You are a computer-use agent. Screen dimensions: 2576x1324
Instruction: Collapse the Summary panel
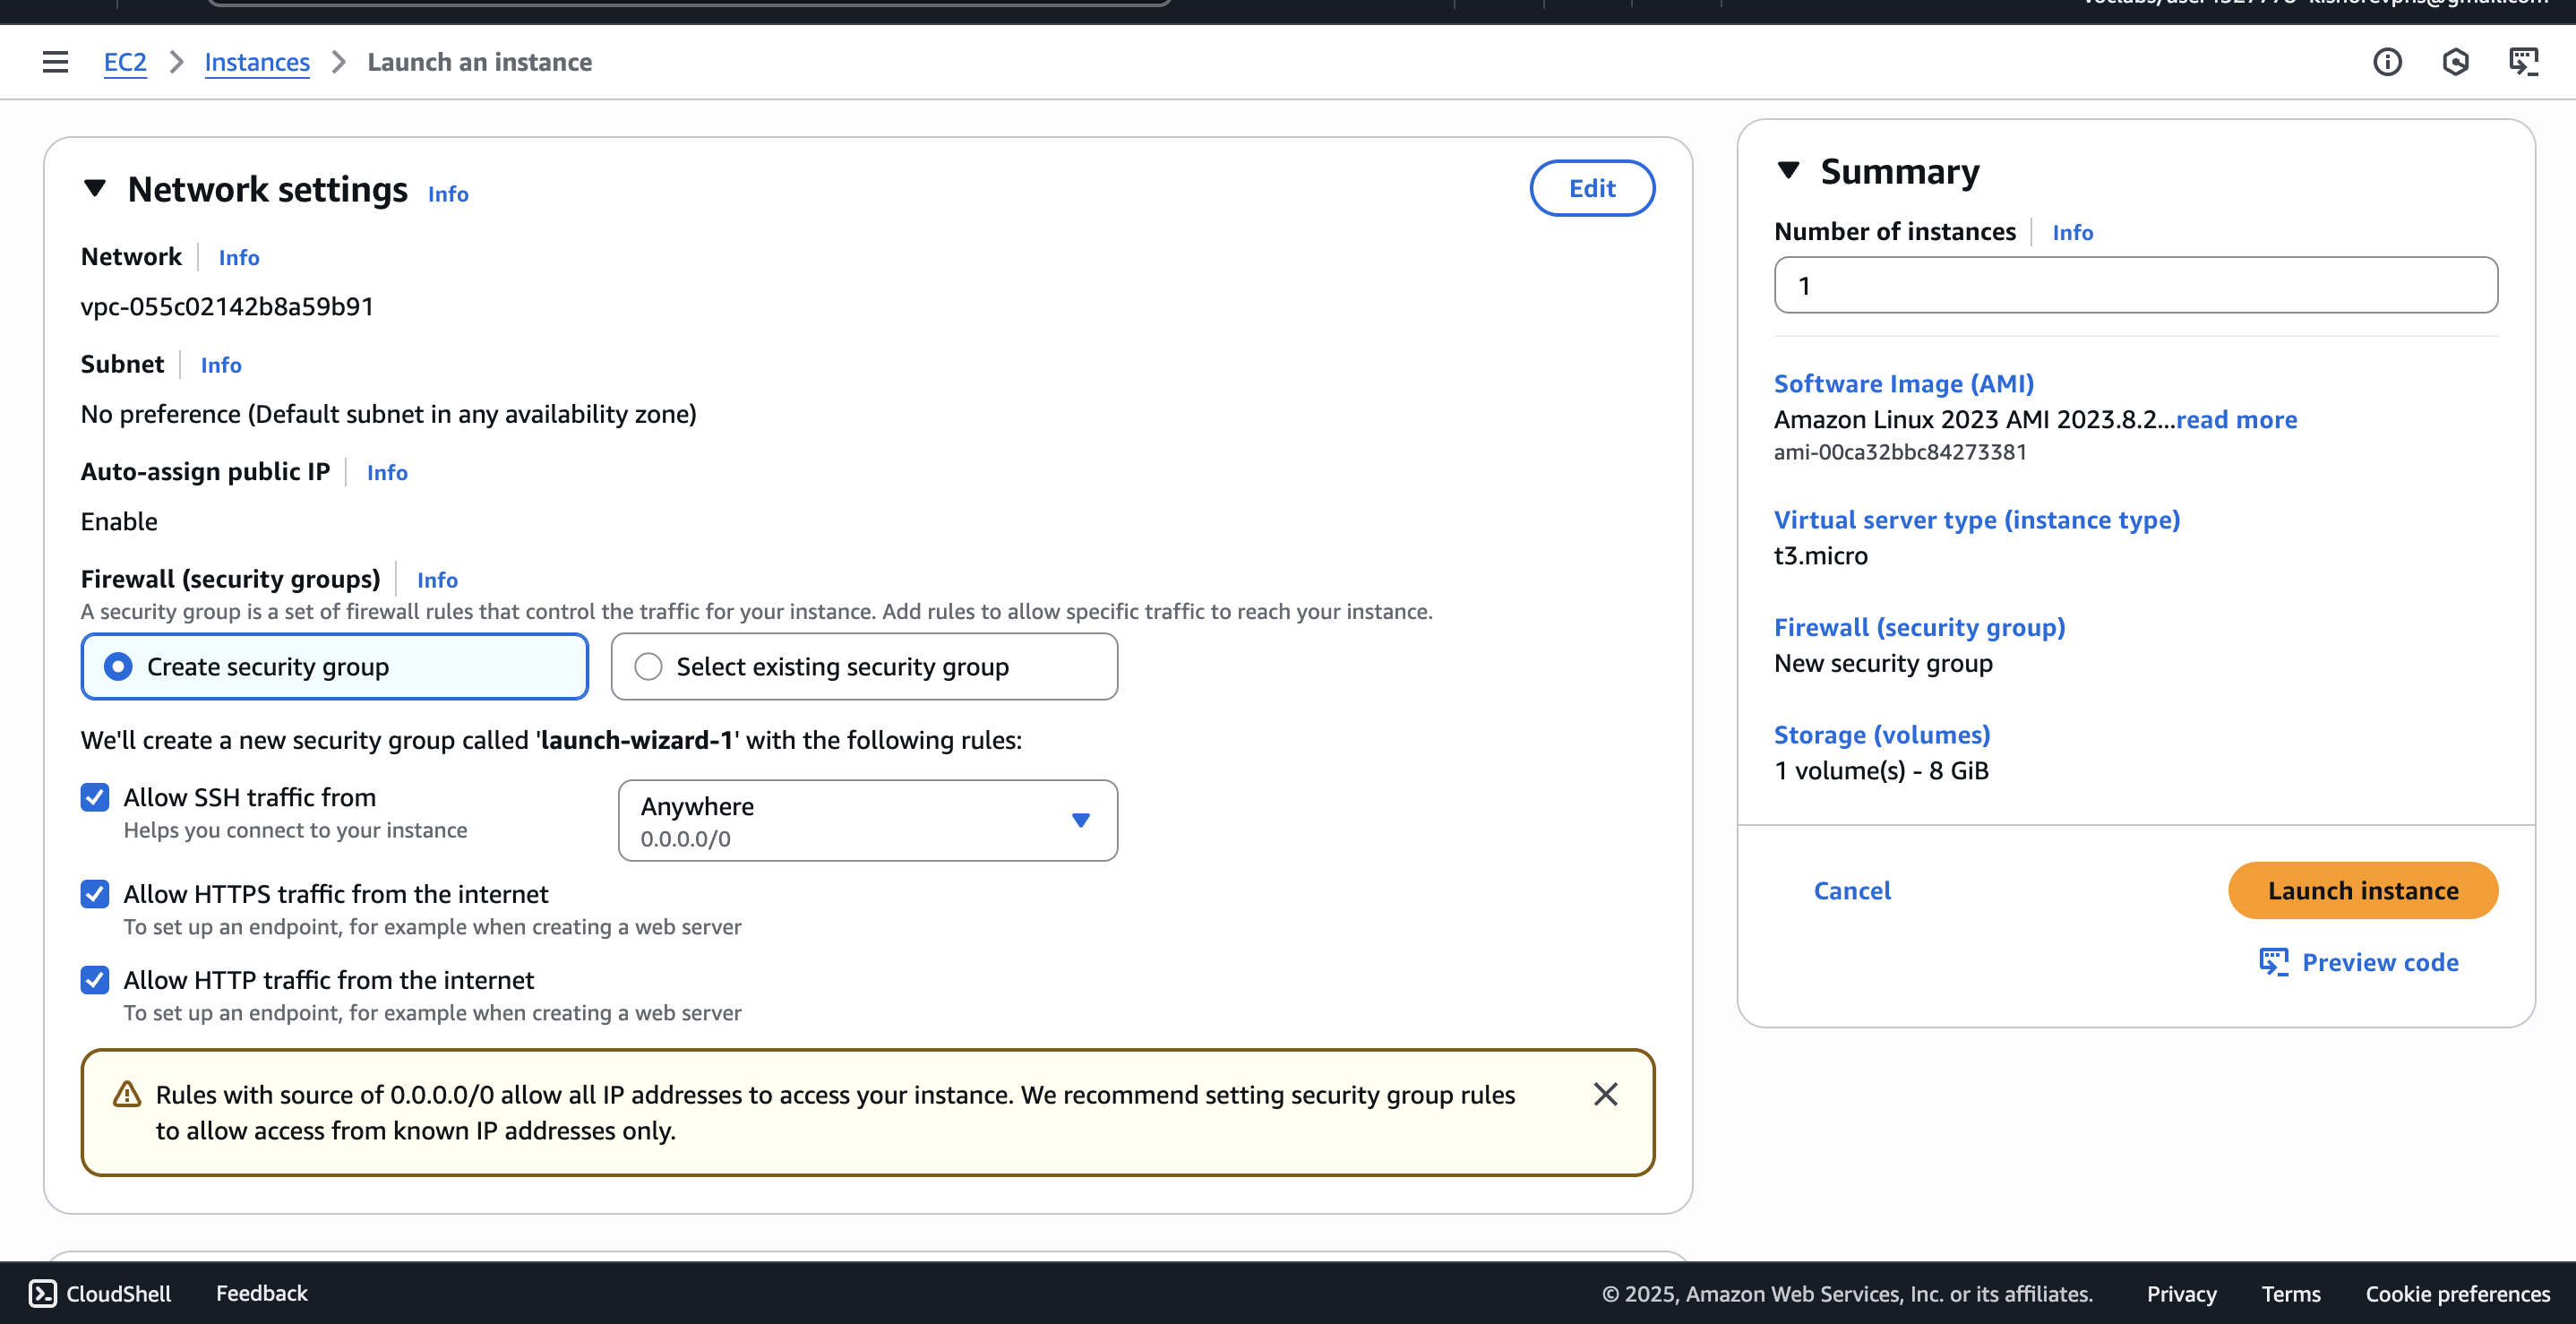pyautogui.click(x=1789, y=170)
